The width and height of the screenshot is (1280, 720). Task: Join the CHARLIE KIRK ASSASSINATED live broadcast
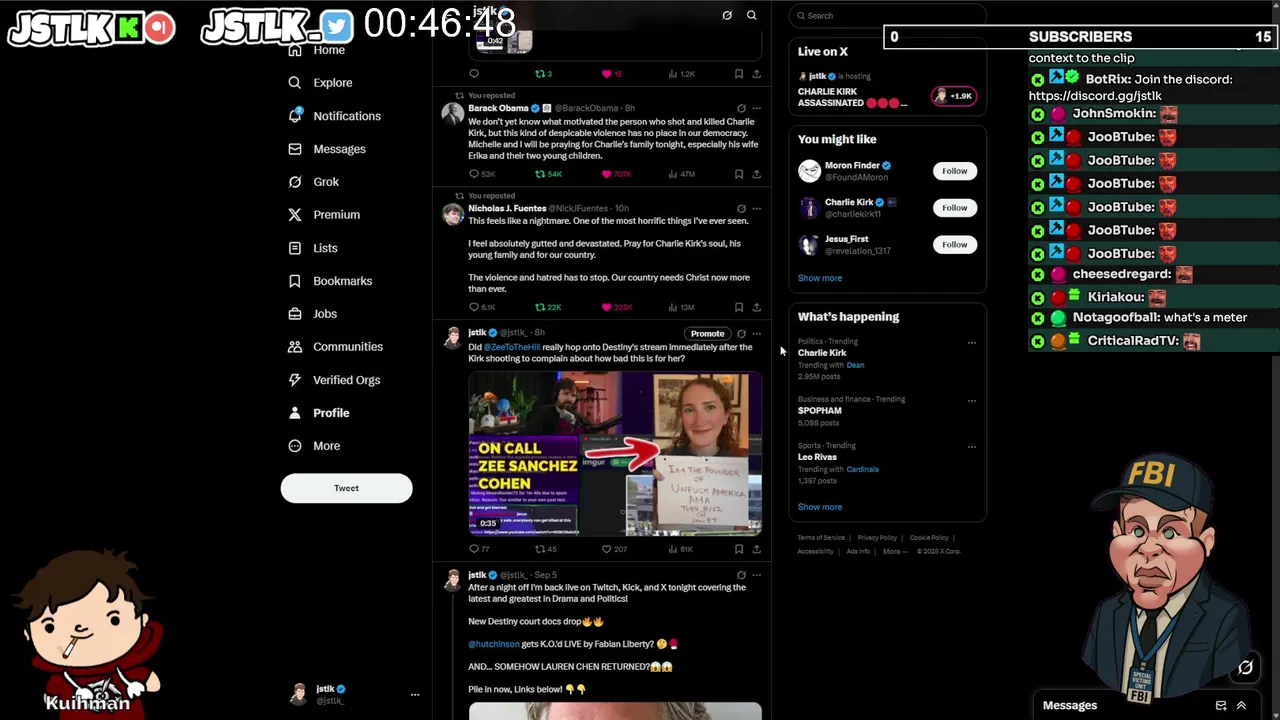click(x=888, y=91)
